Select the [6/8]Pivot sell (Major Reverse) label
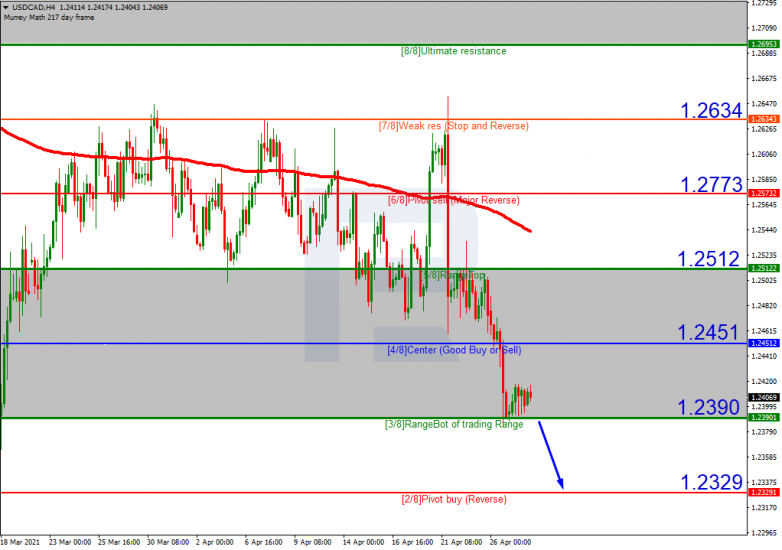Viewport: 782px width, 550px height. pos(453,200)
